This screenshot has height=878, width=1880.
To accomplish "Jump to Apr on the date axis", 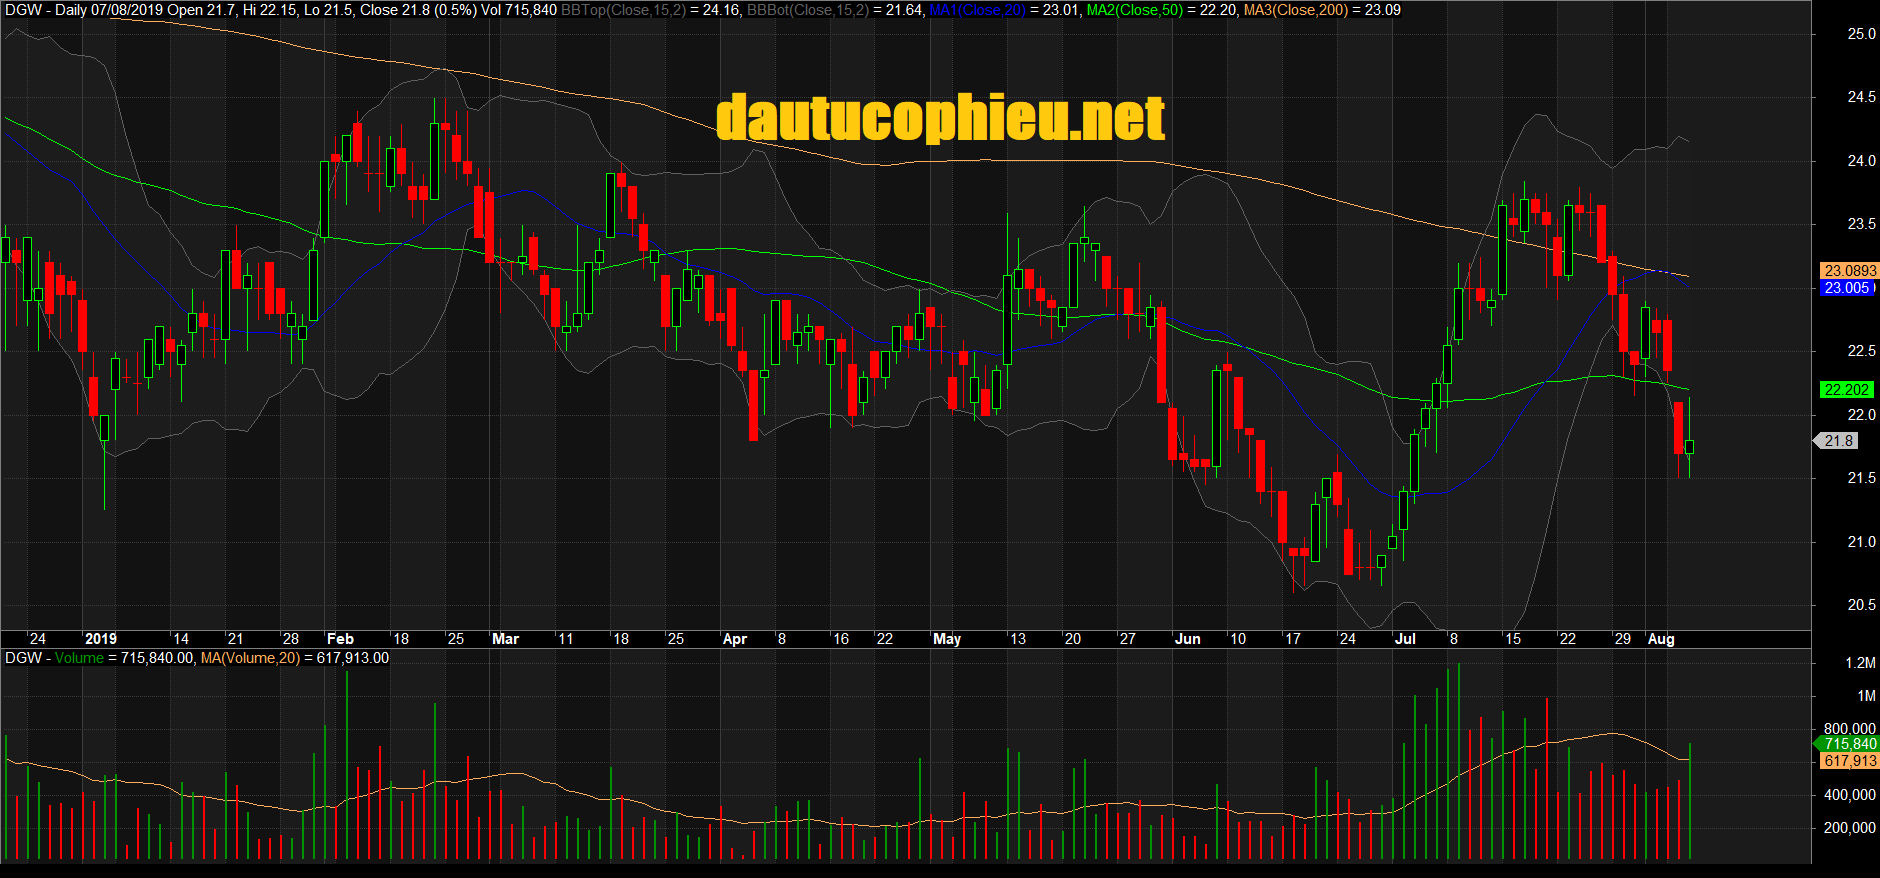I will (734, 639).
